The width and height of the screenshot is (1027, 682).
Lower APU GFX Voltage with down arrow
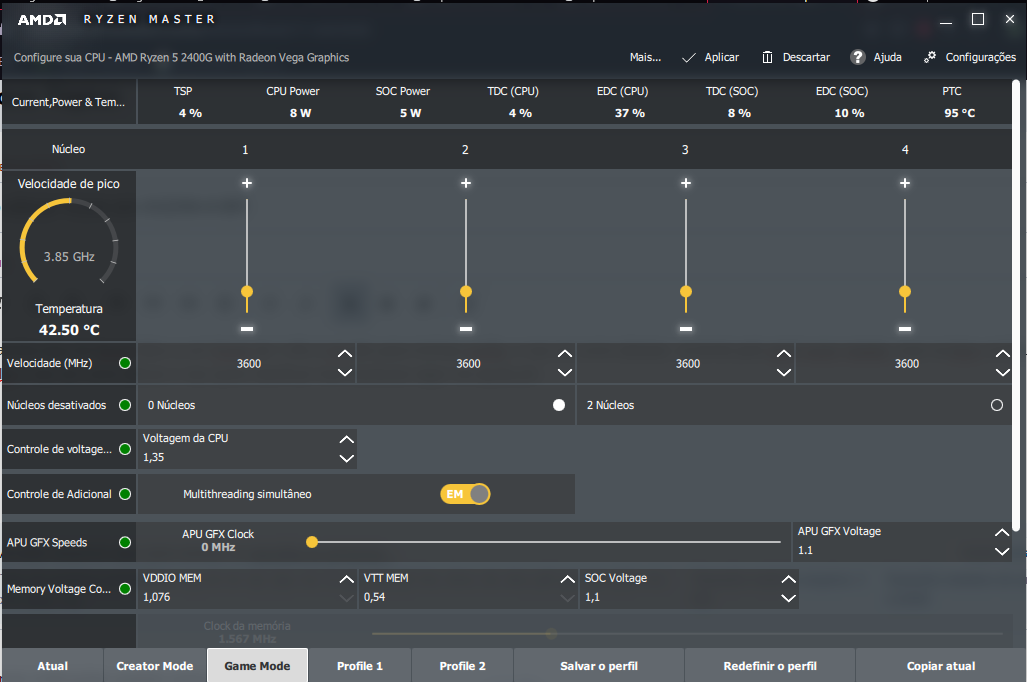(x=1002, y=551)
